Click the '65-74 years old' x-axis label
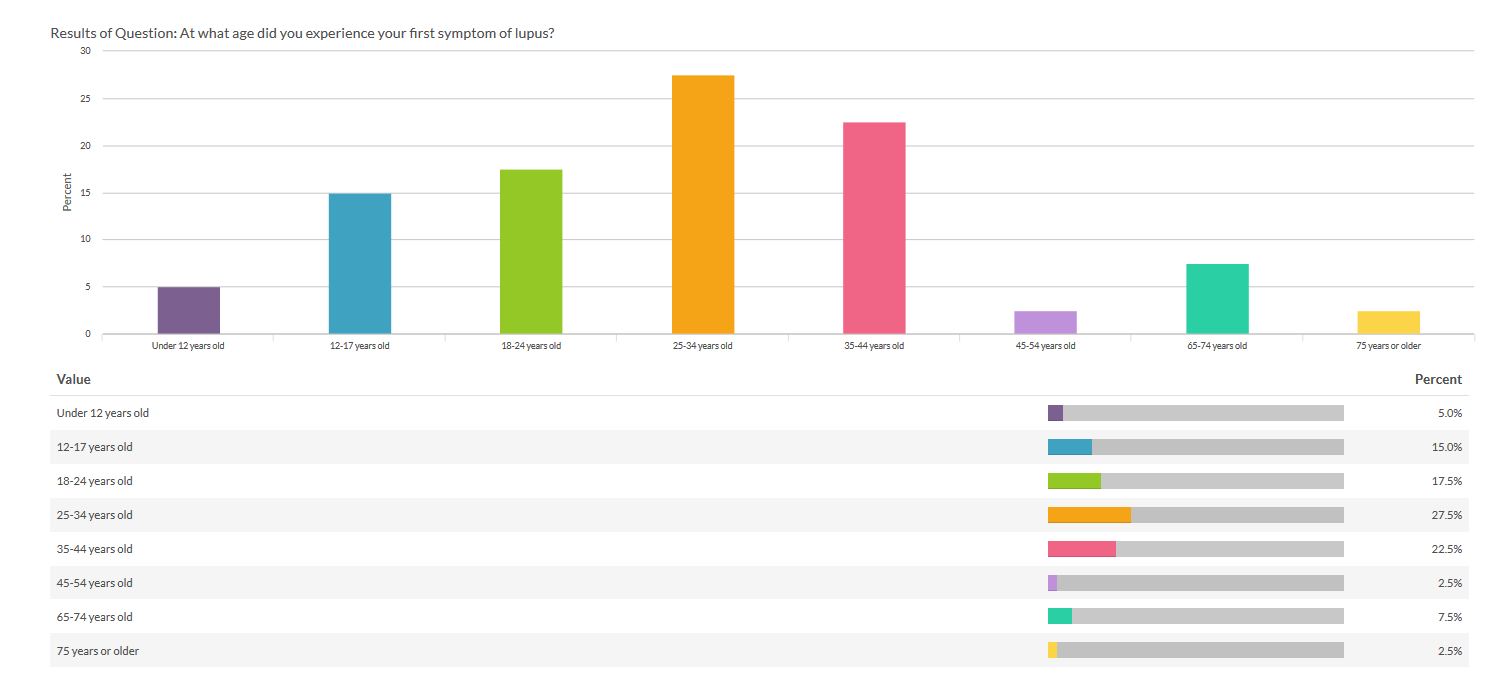Image resolution: width=1509 pixels, height=697 pixels. [x=1217, y=346]
